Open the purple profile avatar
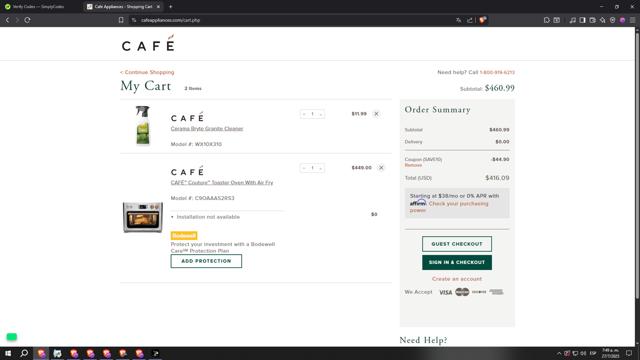The image size is (640, 360). (622, 20)
